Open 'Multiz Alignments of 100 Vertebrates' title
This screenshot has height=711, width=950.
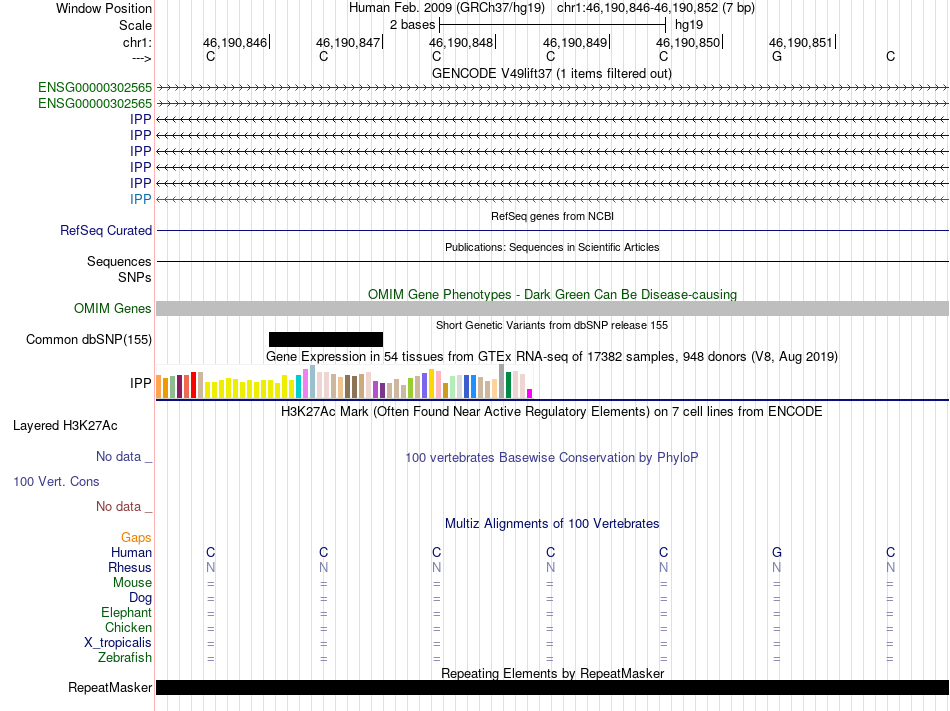[x=552, y=523]
